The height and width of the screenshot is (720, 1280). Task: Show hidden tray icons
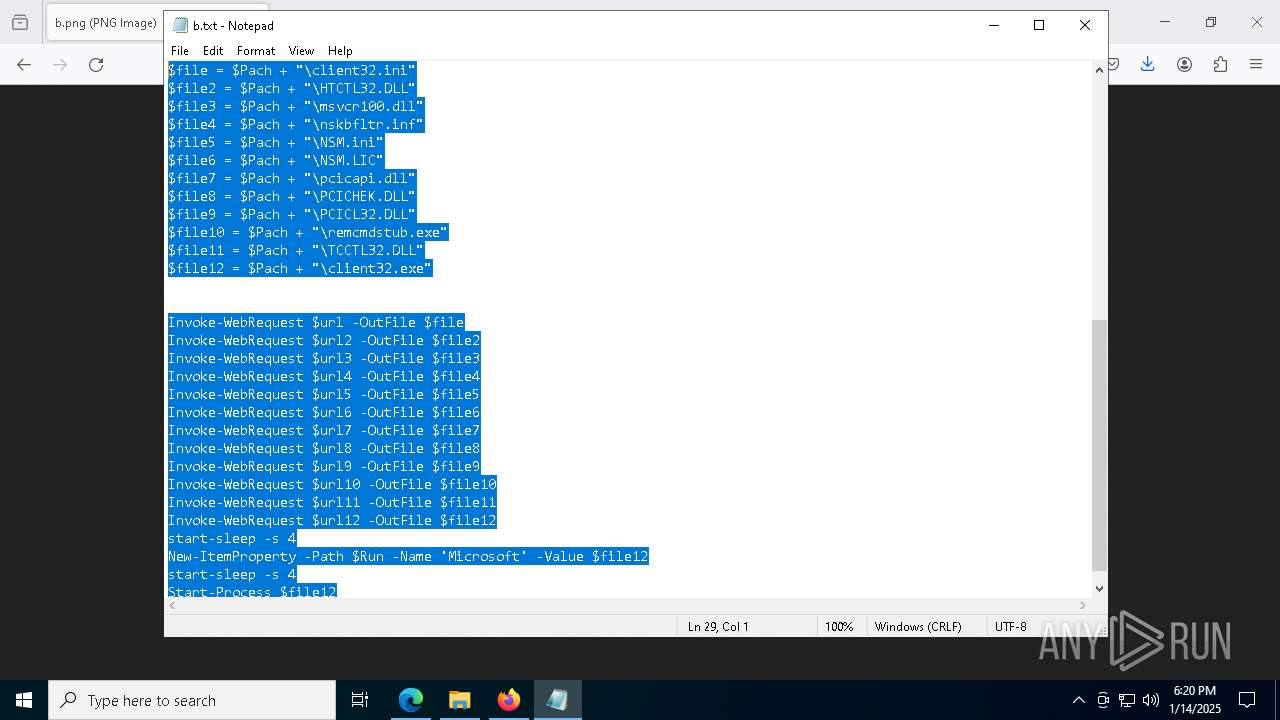point(1078,700)
